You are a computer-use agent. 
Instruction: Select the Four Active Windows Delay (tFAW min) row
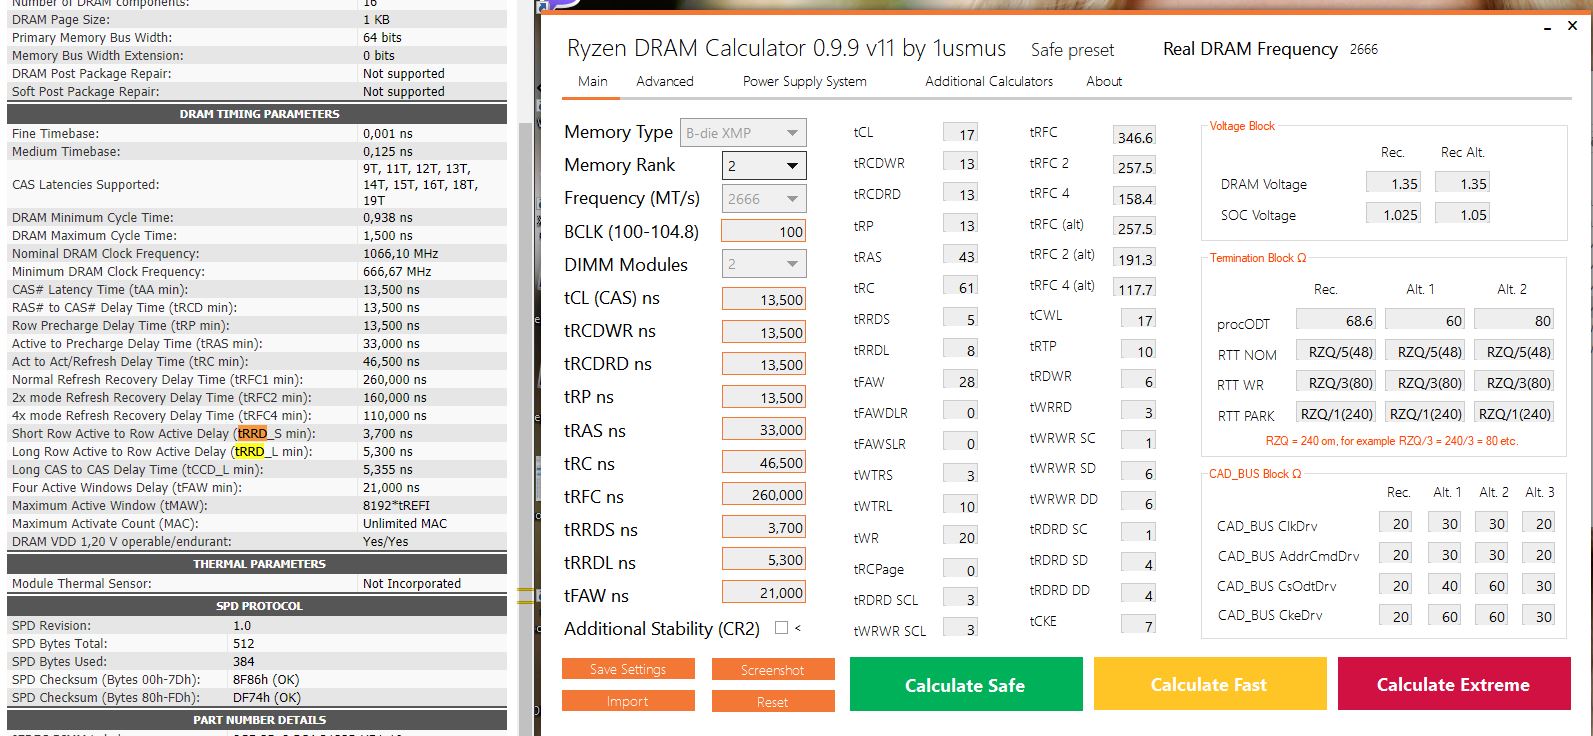tap(257, 487)
